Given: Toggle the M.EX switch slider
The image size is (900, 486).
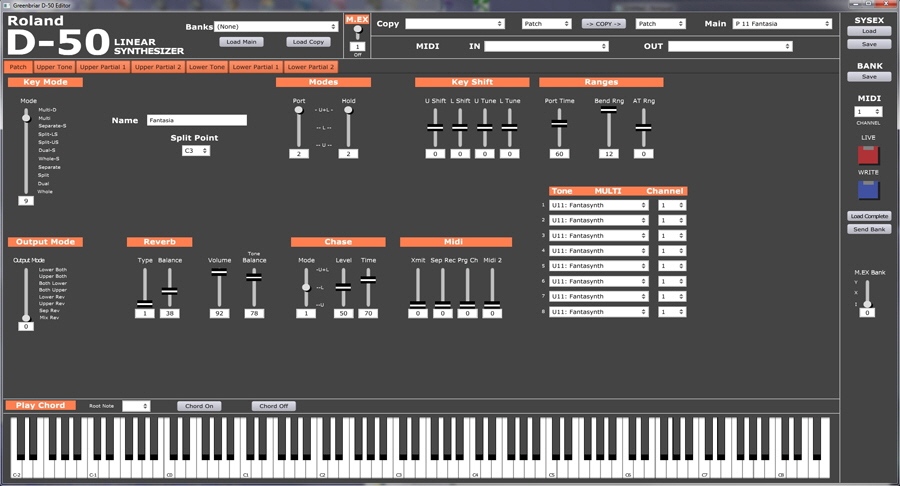Looking at the screenshot, I should pyautogui.click(x=358, y=32).
